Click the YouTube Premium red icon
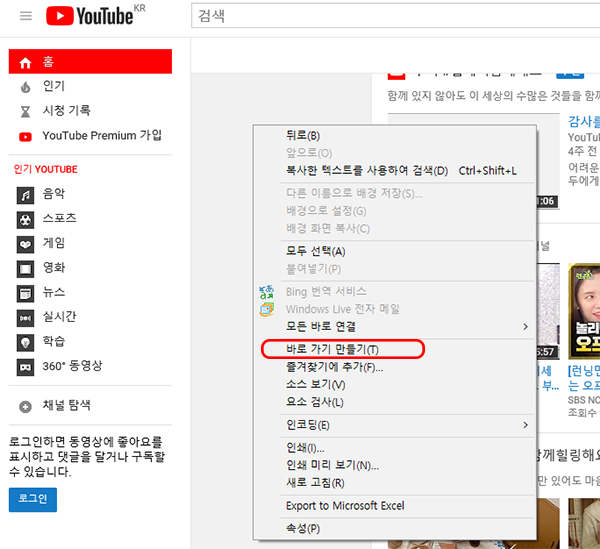This screenshot has width=600, height=549. coord(25,137)
